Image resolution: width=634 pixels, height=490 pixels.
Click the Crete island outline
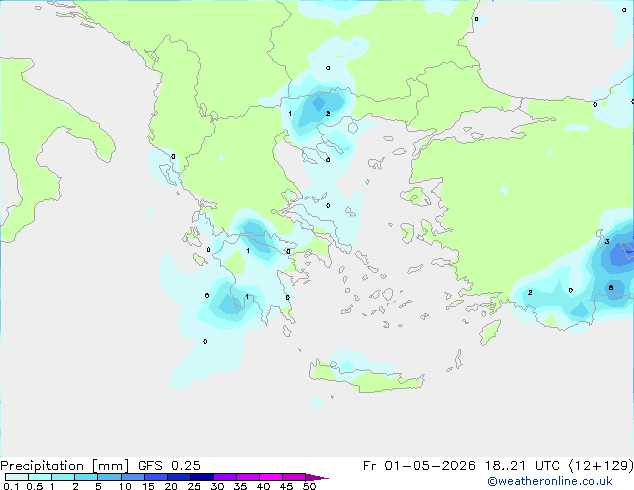pyautogui.click(x=367, y=376)
